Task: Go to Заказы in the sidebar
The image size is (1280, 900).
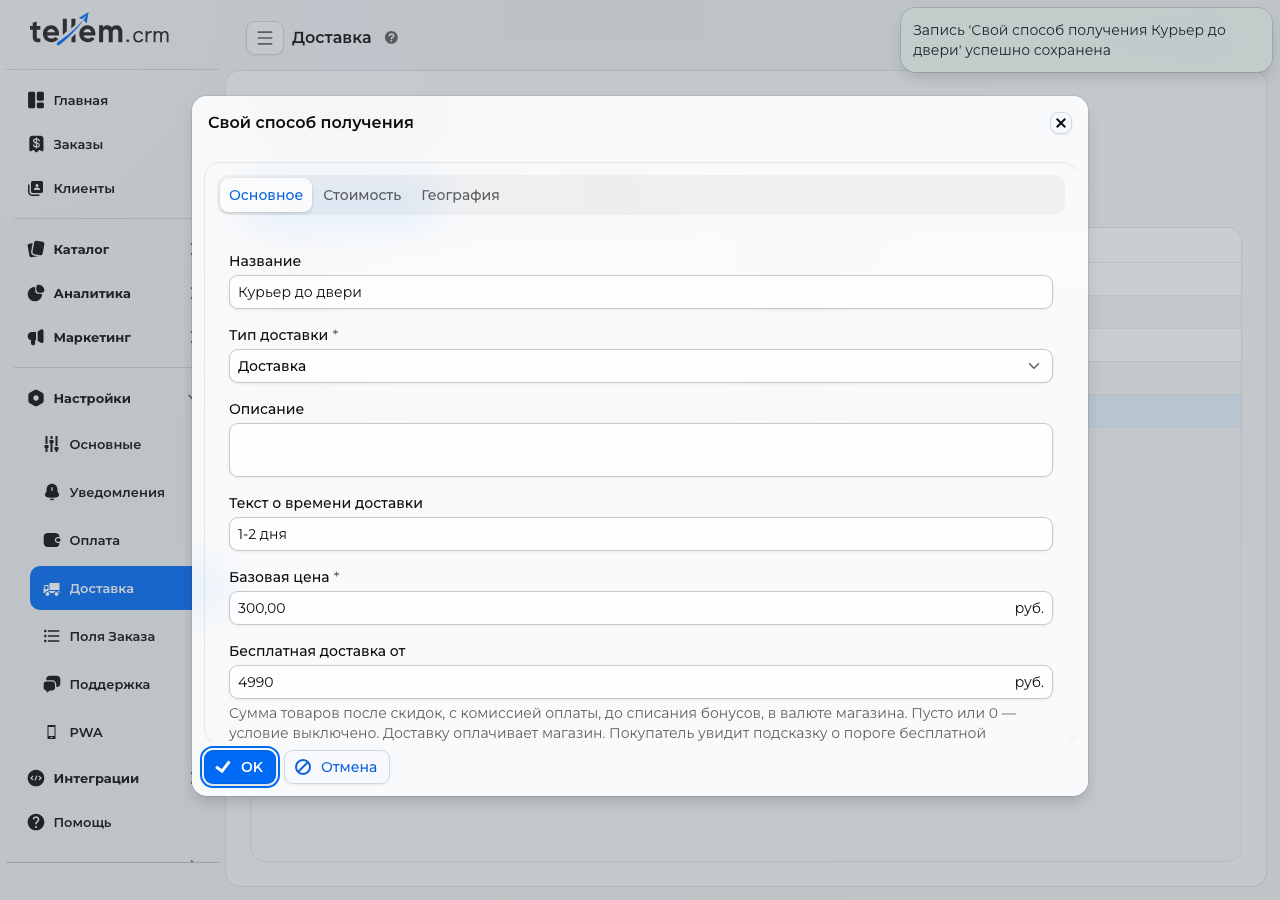Action: [x=78, y=144]
